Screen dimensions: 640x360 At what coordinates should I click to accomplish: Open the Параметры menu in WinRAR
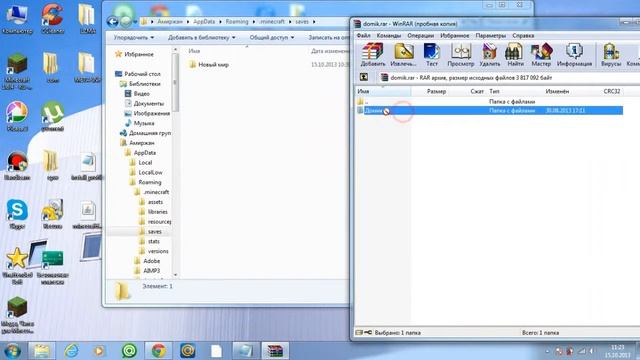pos(490,36)
